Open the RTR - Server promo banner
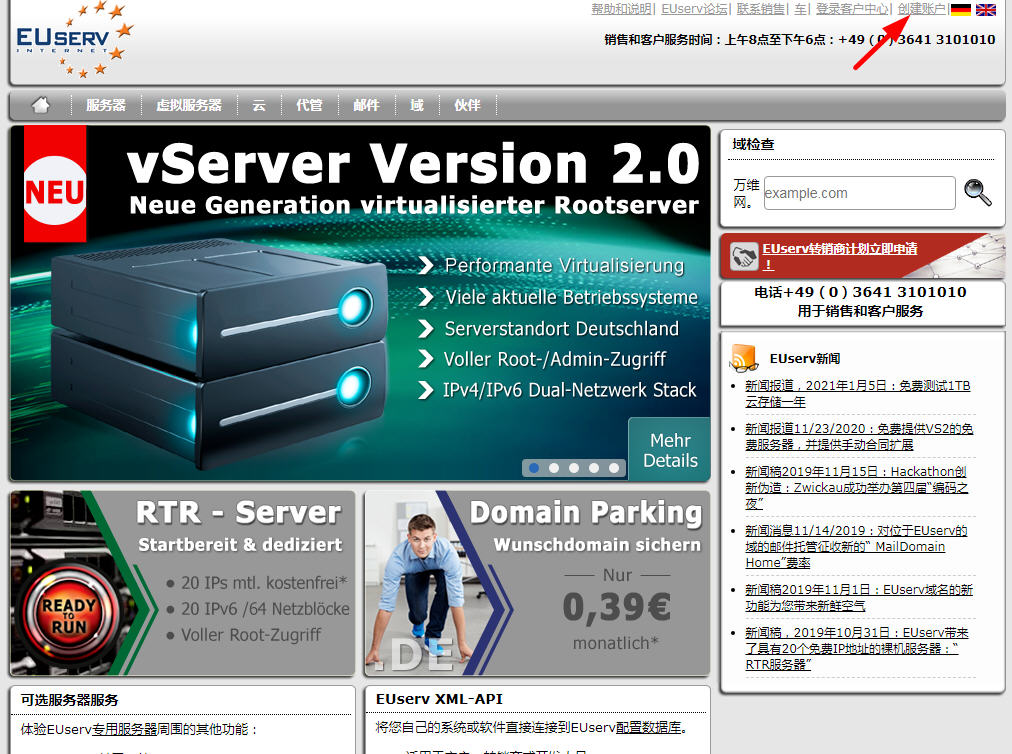 183,584
